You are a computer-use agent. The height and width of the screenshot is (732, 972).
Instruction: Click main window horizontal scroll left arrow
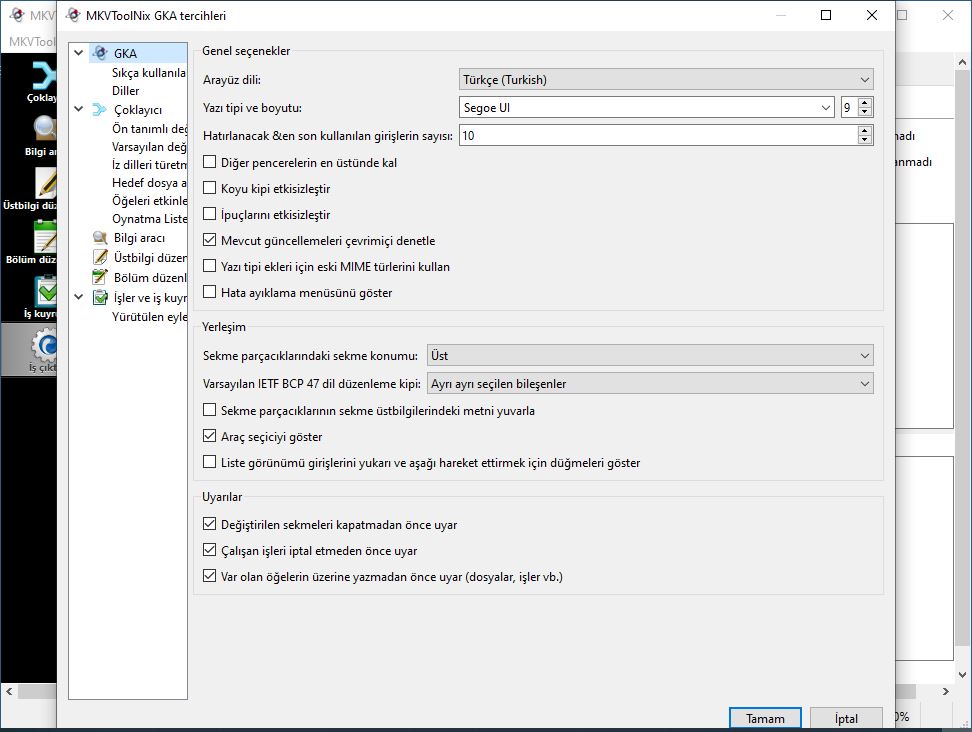click(9, 691)
